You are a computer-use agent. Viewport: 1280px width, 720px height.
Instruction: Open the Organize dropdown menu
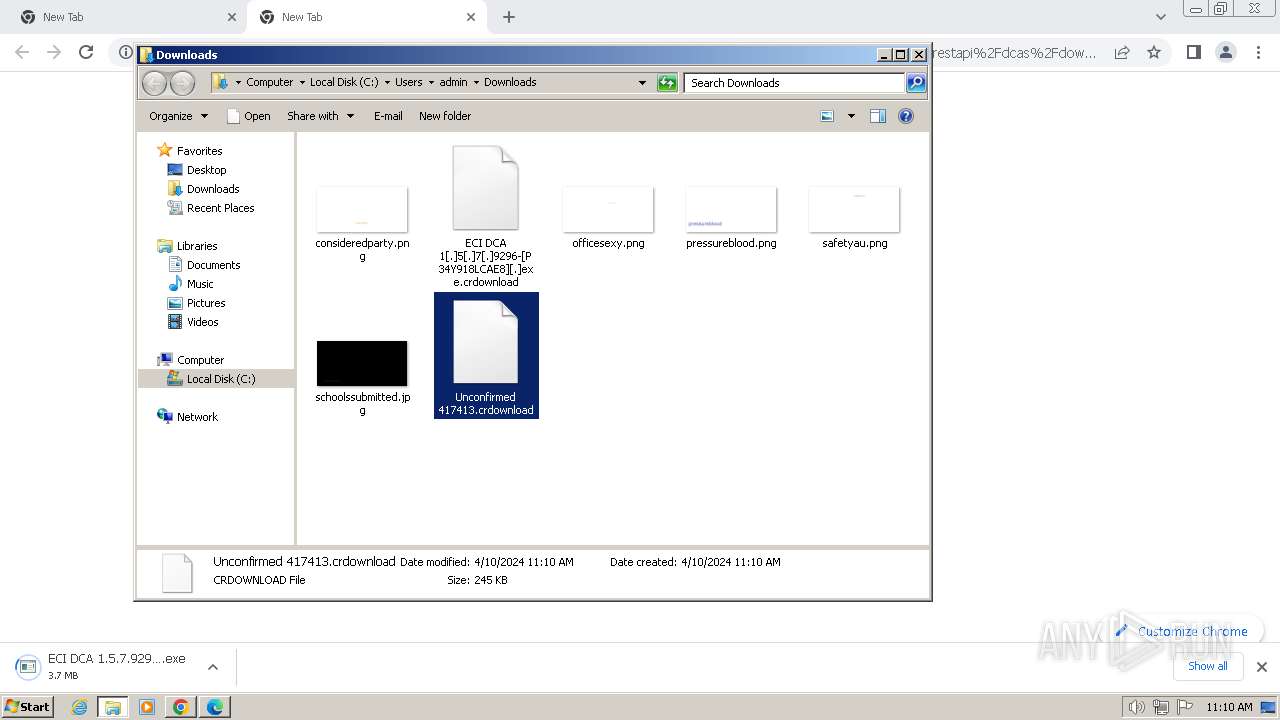(x=178, y=116)
